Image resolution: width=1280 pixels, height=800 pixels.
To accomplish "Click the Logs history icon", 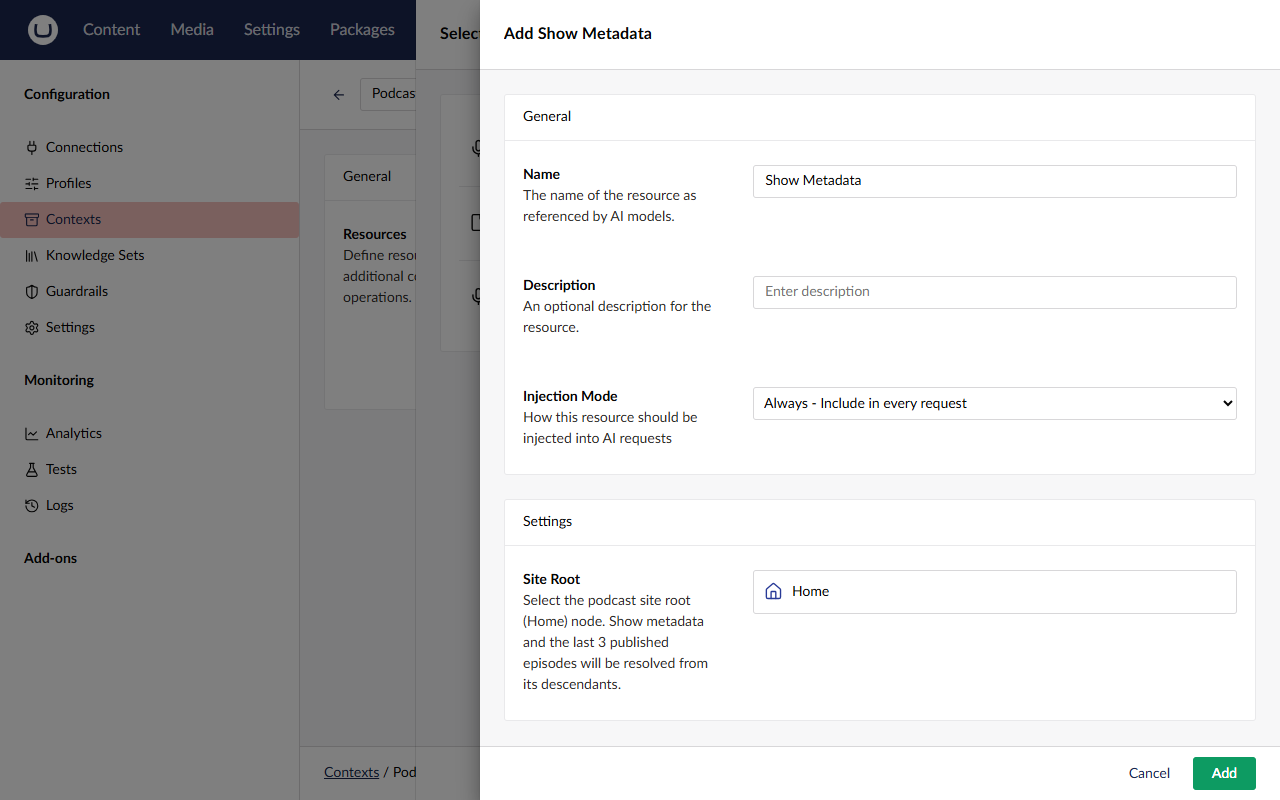I will click(x=32, y=505).
